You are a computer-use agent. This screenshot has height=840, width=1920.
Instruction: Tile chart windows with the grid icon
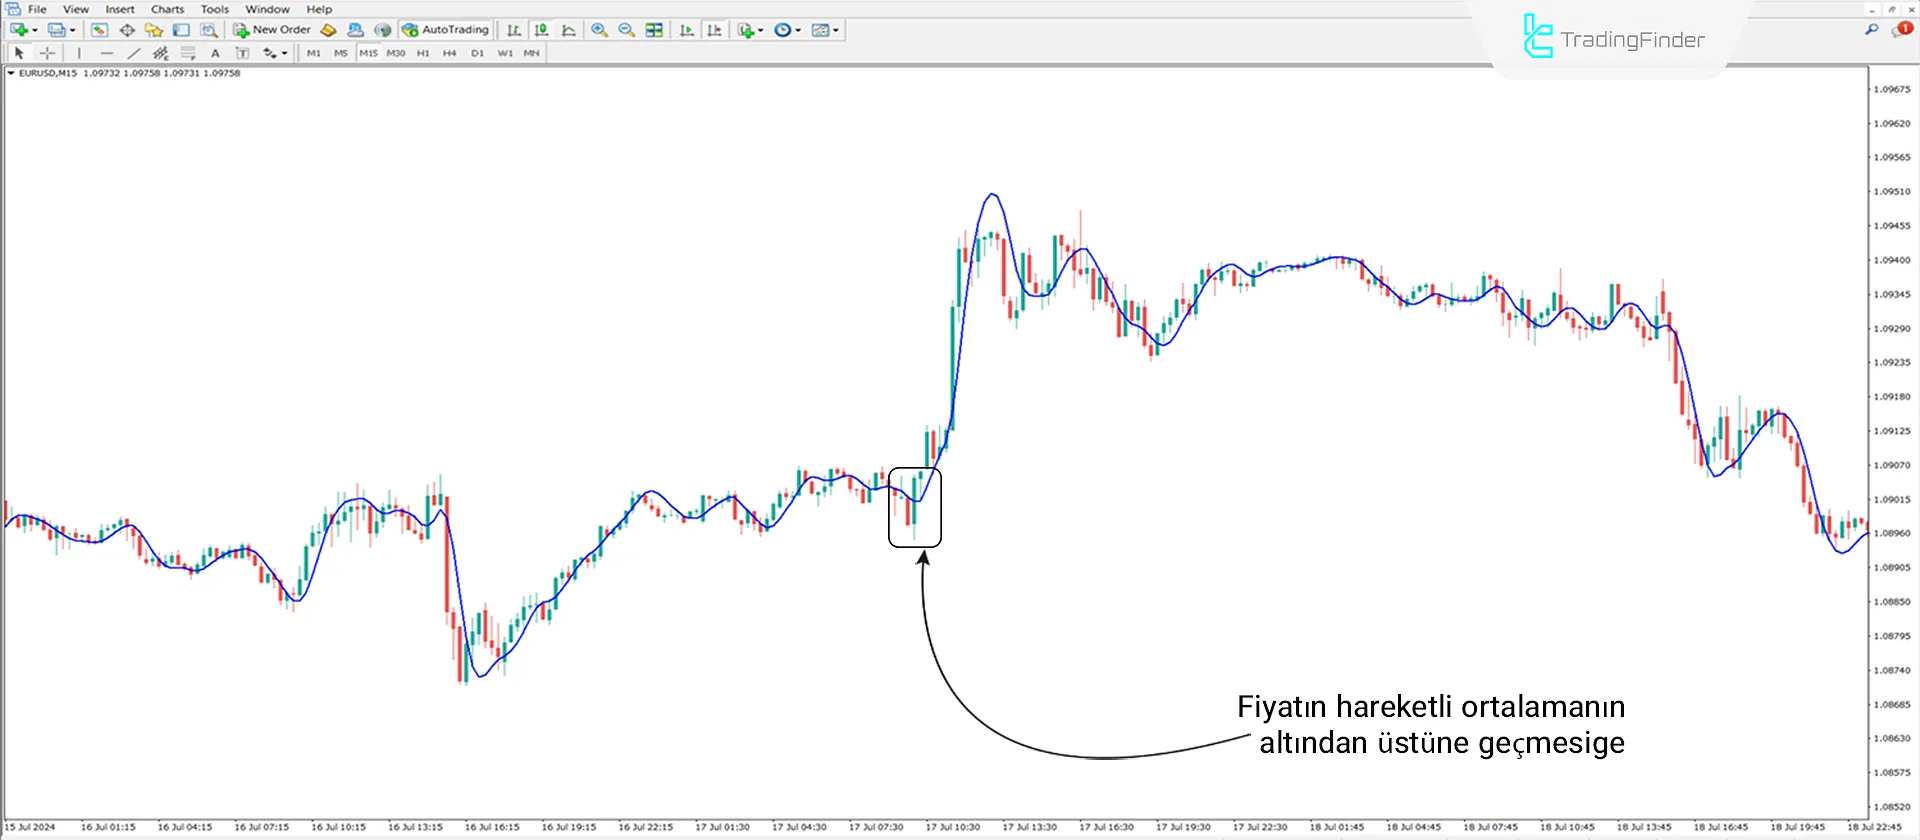point(654,30)
